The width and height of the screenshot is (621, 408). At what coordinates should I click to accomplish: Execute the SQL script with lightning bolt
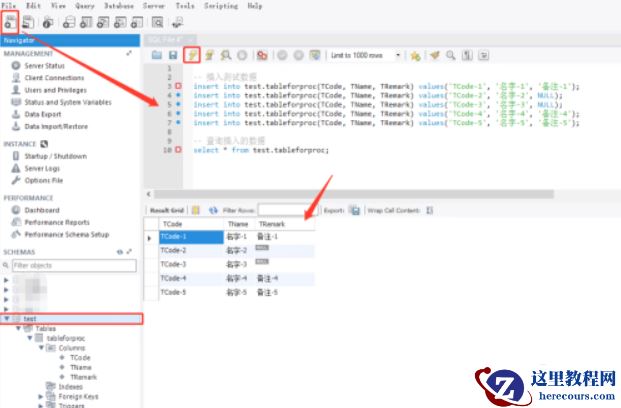click(x=192, y=55)
